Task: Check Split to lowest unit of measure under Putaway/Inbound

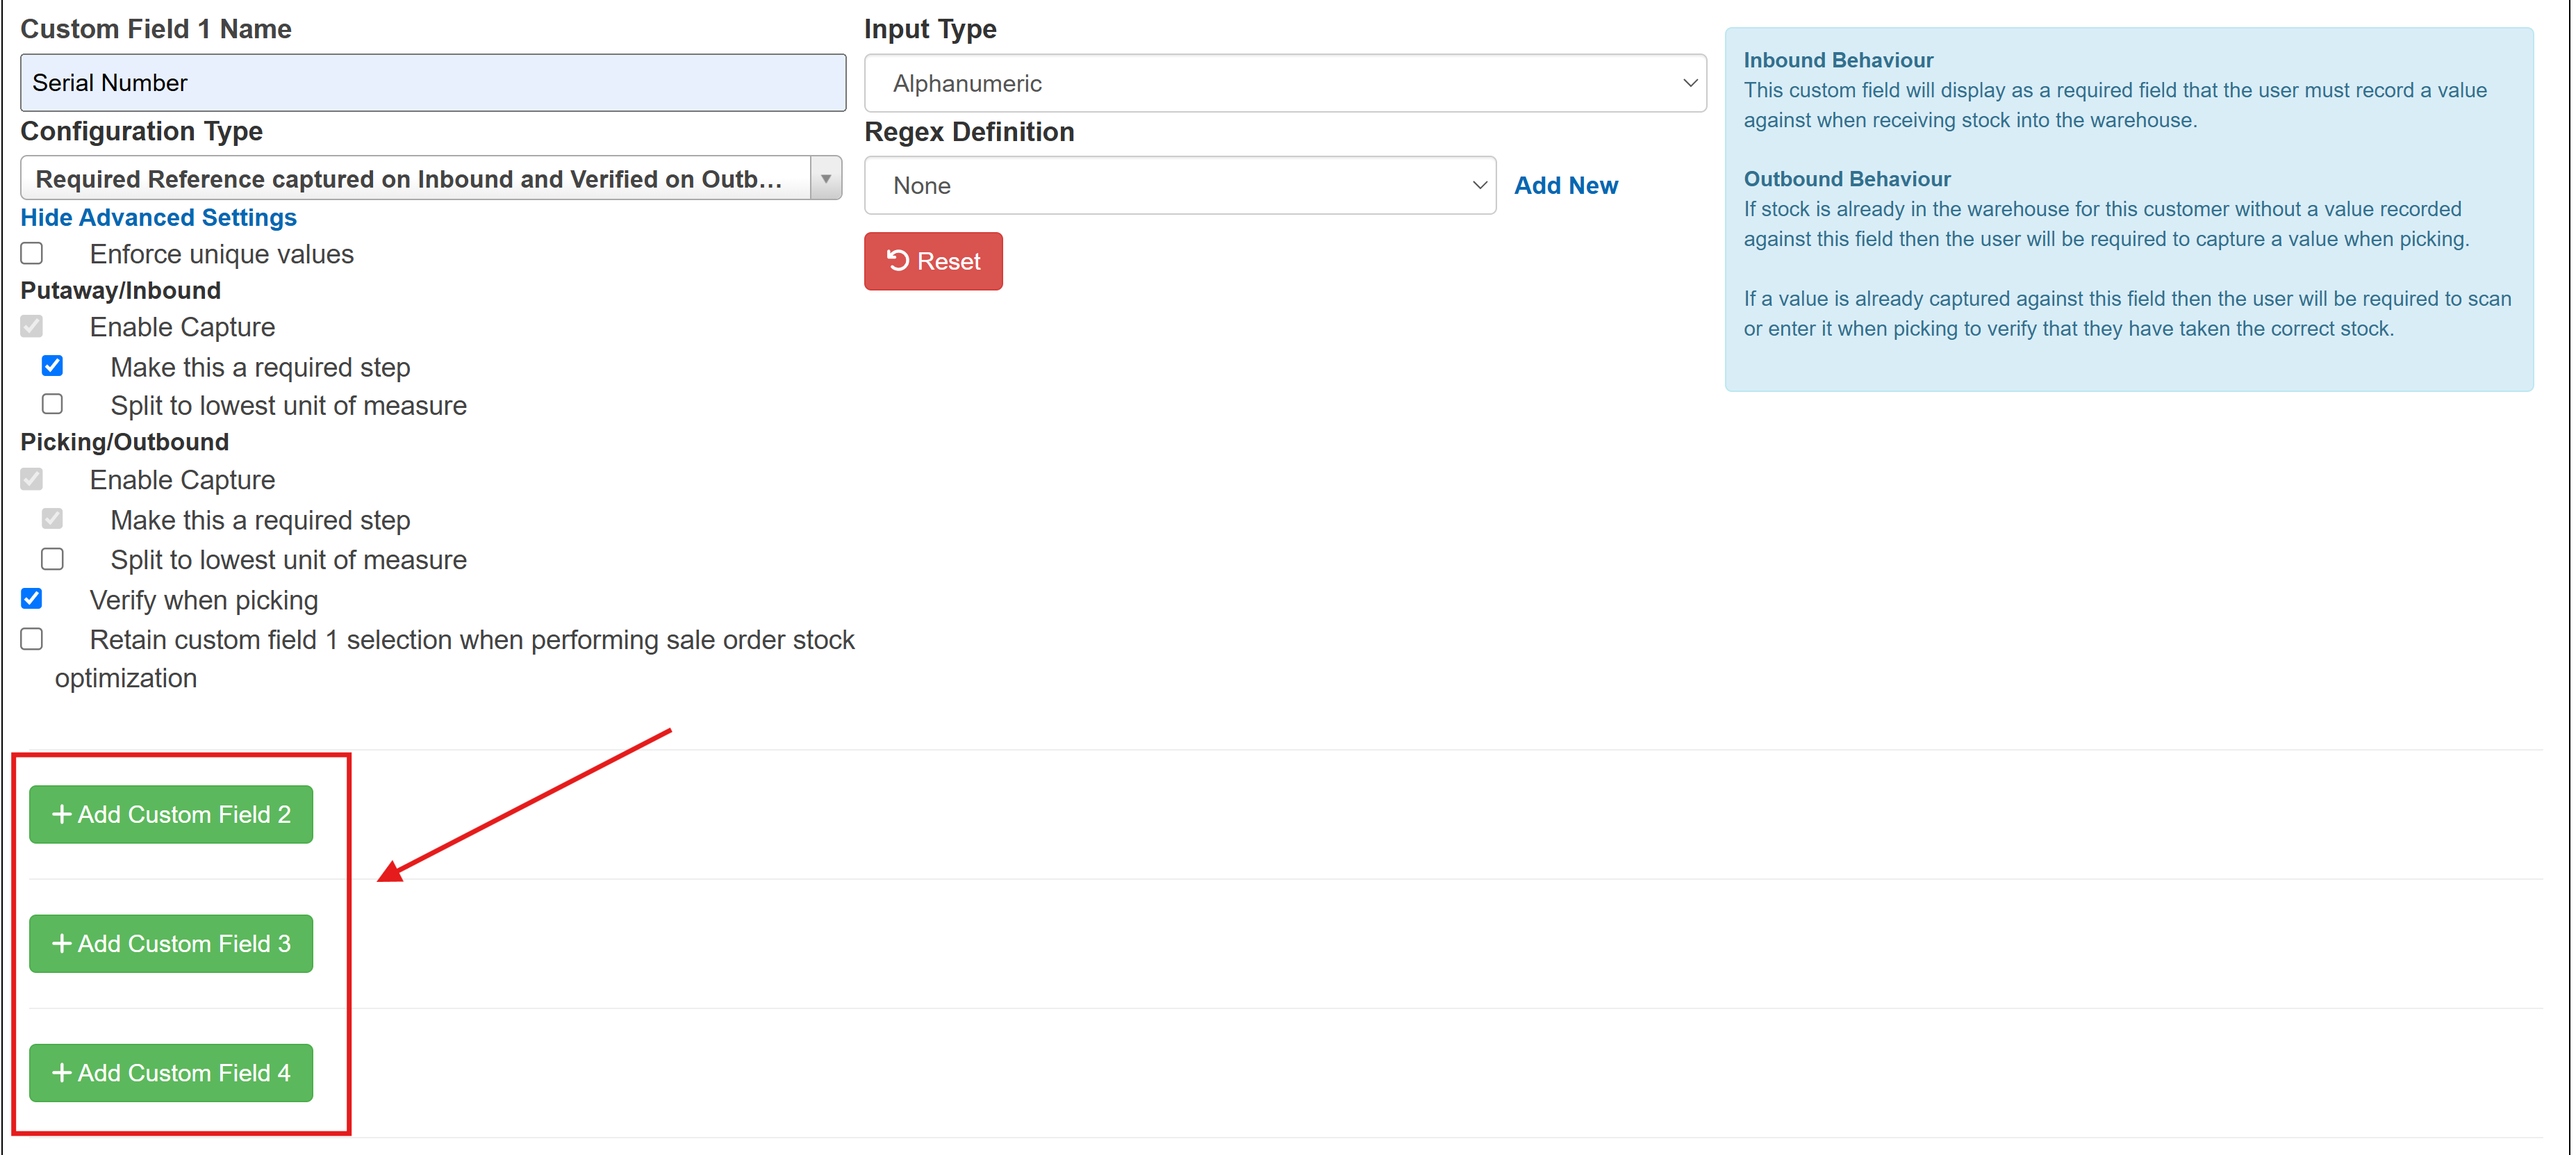Action: pyautogui.click(x=52, y=403)
